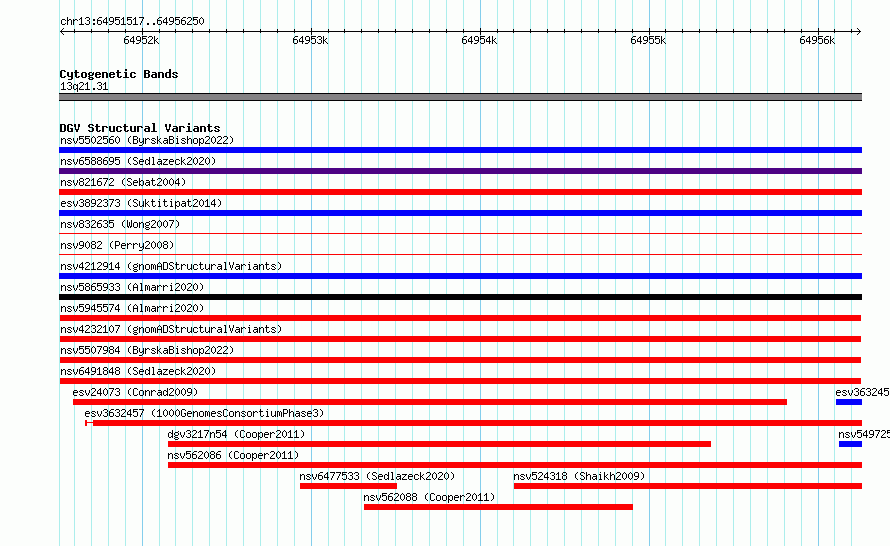
Task: Select the purple nsv6588695 variant bar
Action: (x=460, y=171)
